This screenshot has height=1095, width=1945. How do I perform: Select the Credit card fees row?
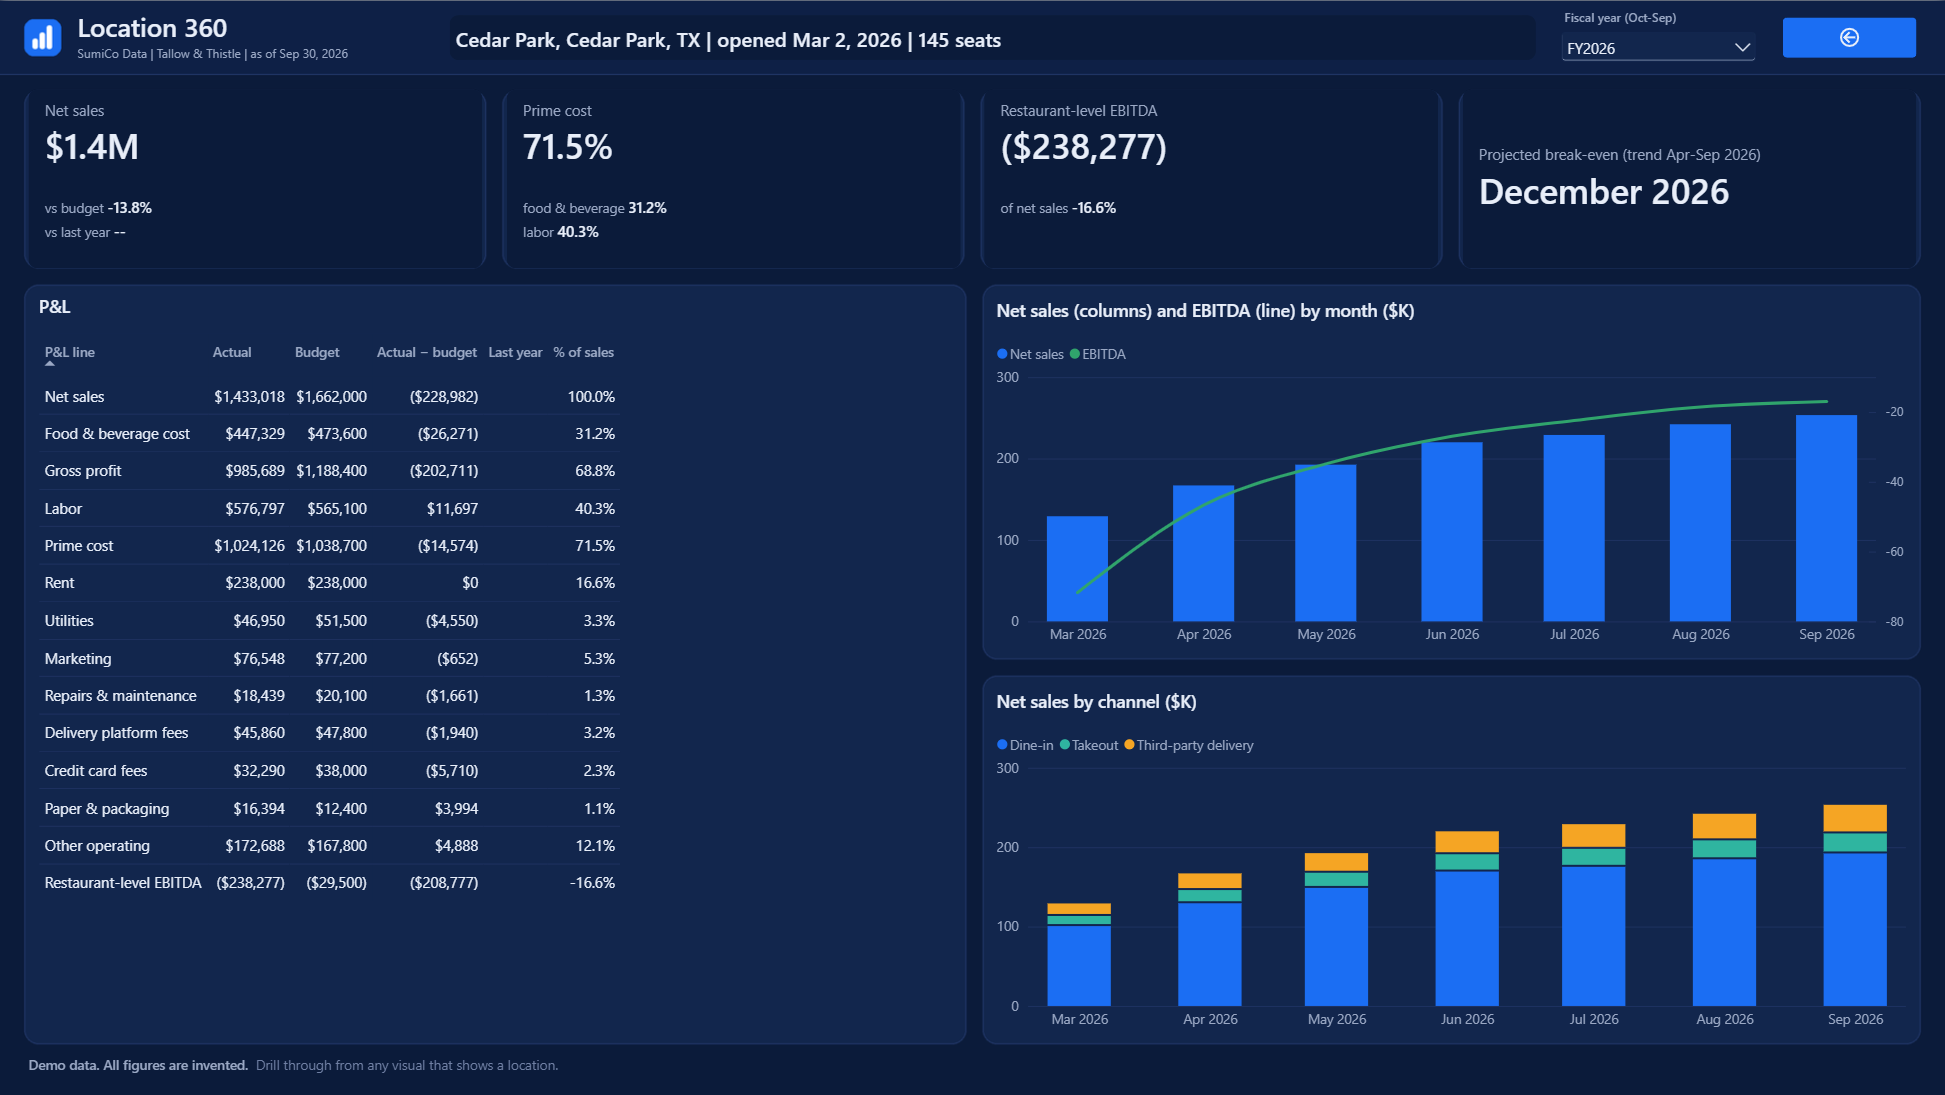pos(330,771)
